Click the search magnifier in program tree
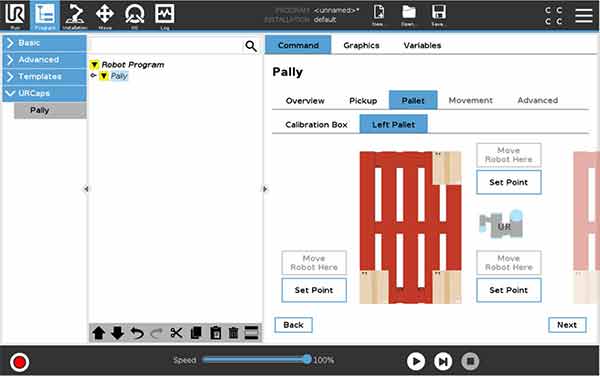Viewport: 600px width, 376px height. point(251,46)
